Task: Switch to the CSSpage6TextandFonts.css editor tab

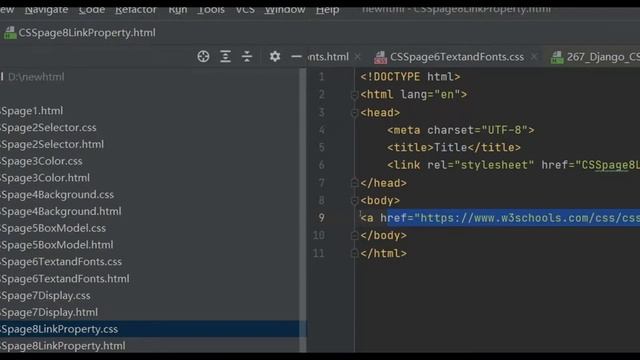Action: [x=457, y=57]
